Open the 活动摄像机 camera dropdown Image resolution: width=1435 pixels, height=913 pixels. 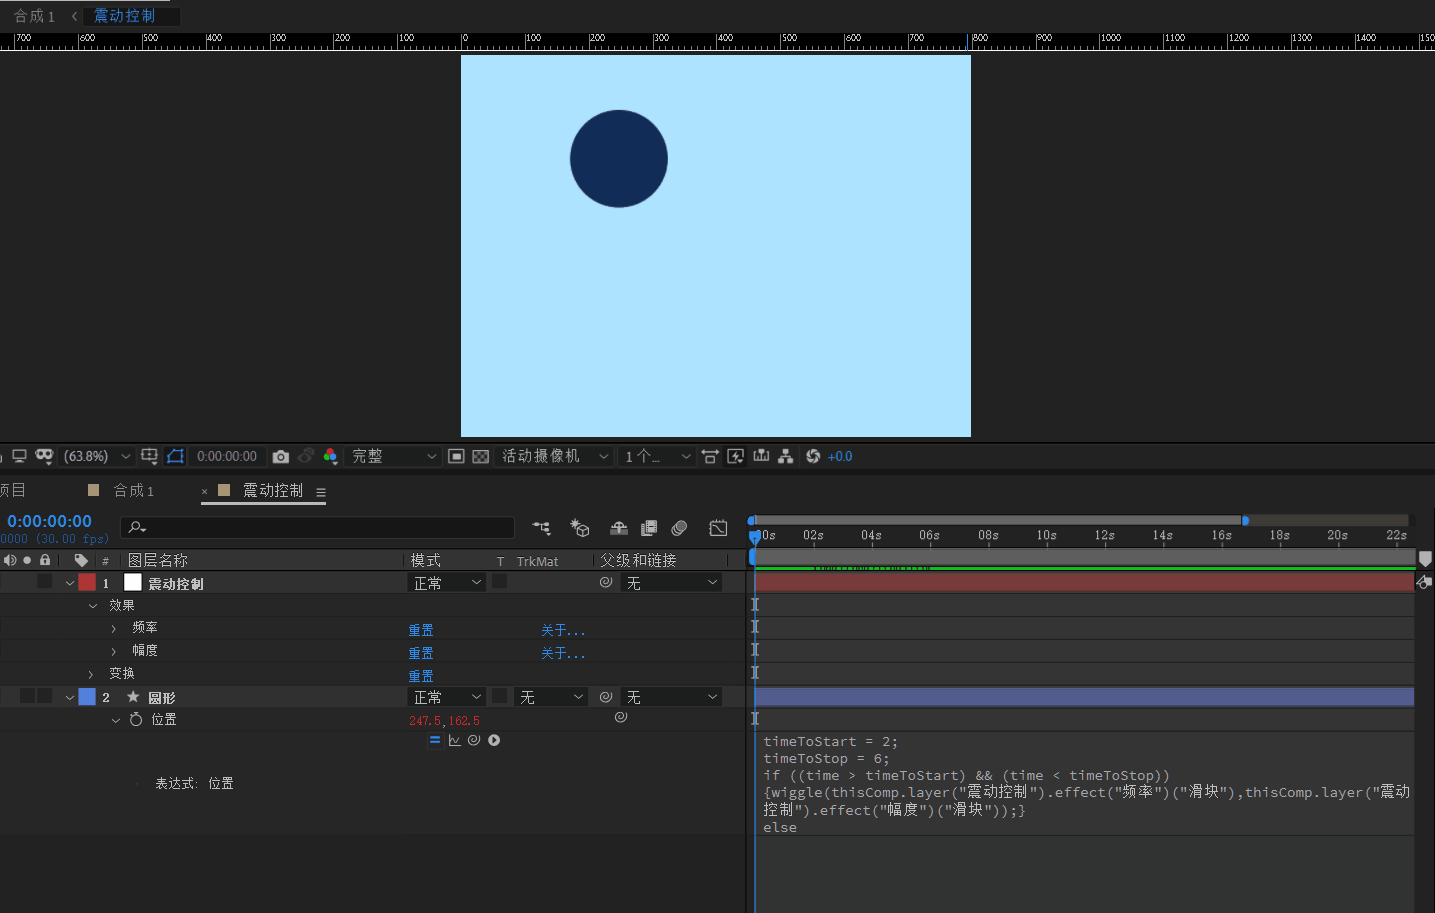[x=554, y=456]
